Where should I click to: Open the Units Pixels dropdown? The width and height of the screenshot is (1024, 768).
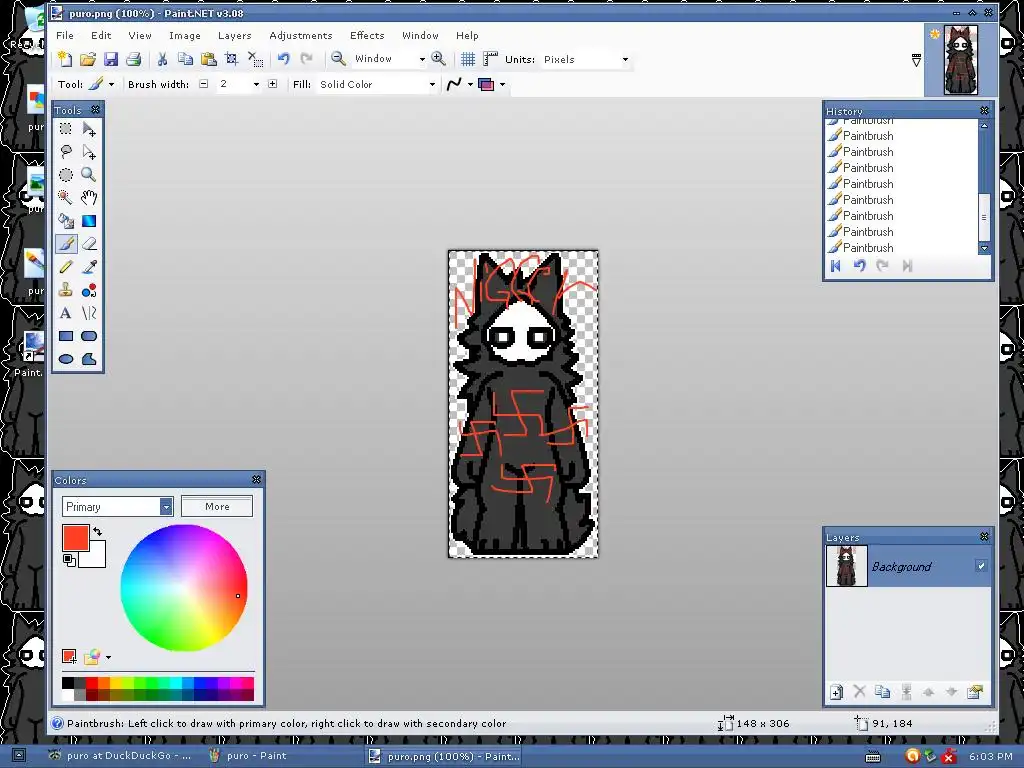click(x=625, y=59)
